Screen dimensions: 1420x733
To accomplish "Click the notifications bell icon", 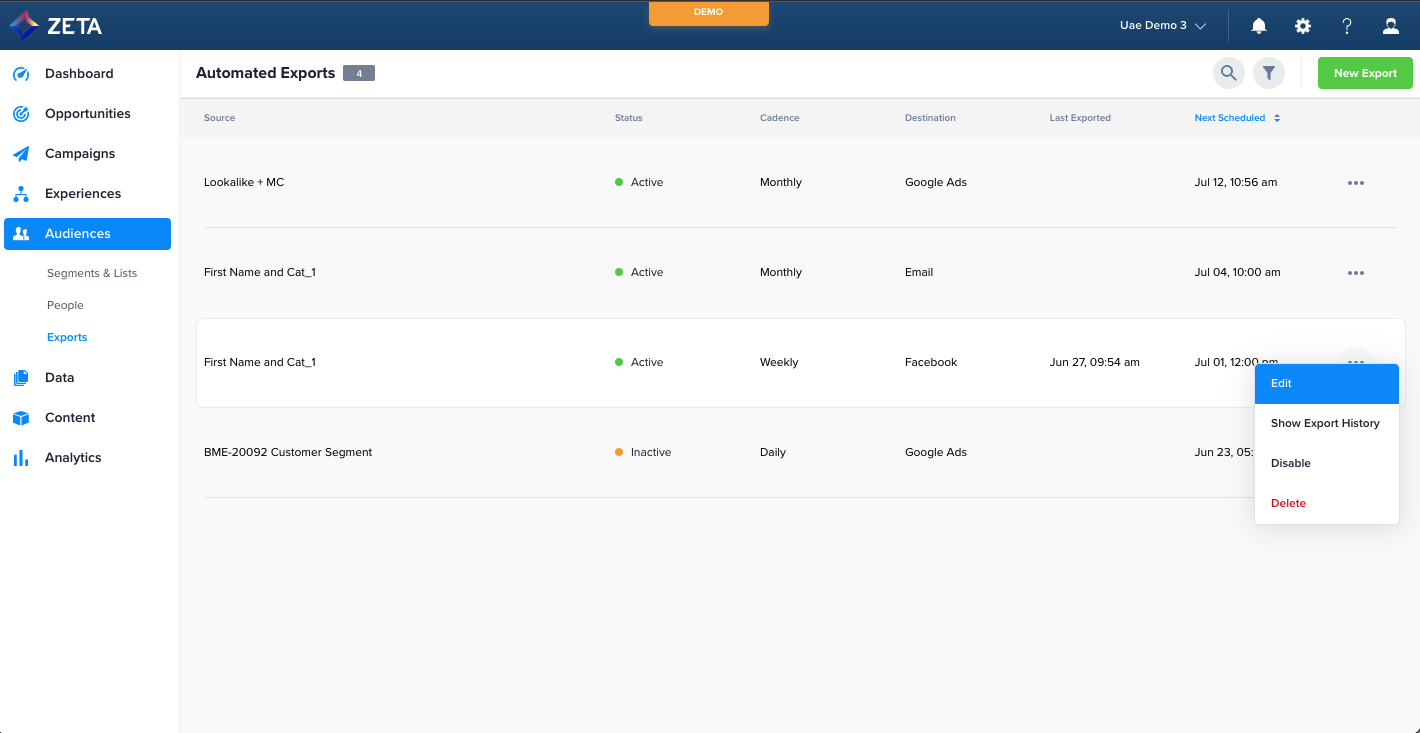I will pyautogui.click(x=1259, y=26).
